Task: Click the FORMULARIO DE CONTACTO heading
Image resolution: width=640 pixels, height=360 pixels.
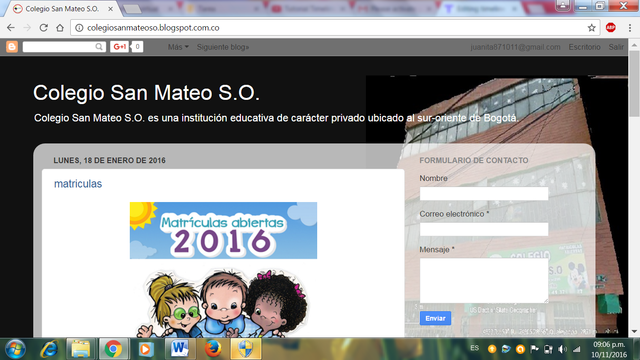Action: [x=474, y=160]
